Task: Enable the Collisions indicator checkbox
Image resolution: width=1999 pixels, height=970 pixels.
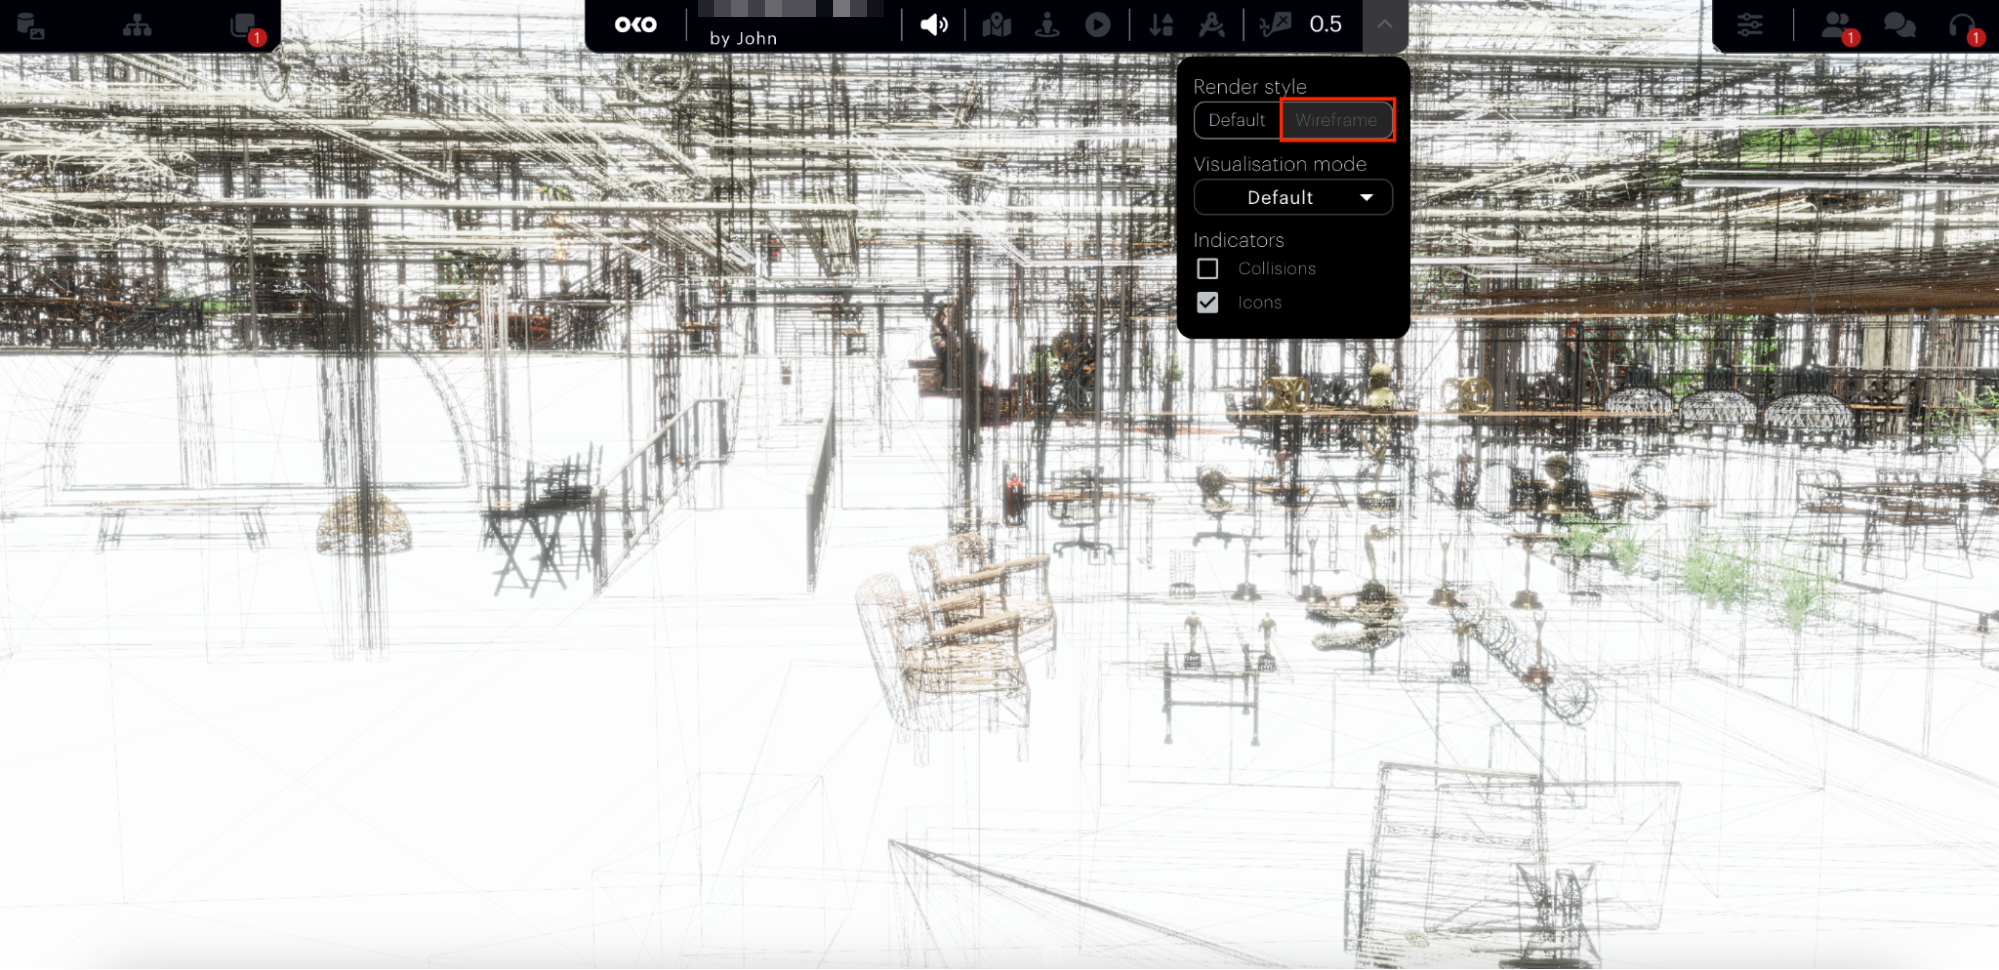Action: (x=1208, y=269)
